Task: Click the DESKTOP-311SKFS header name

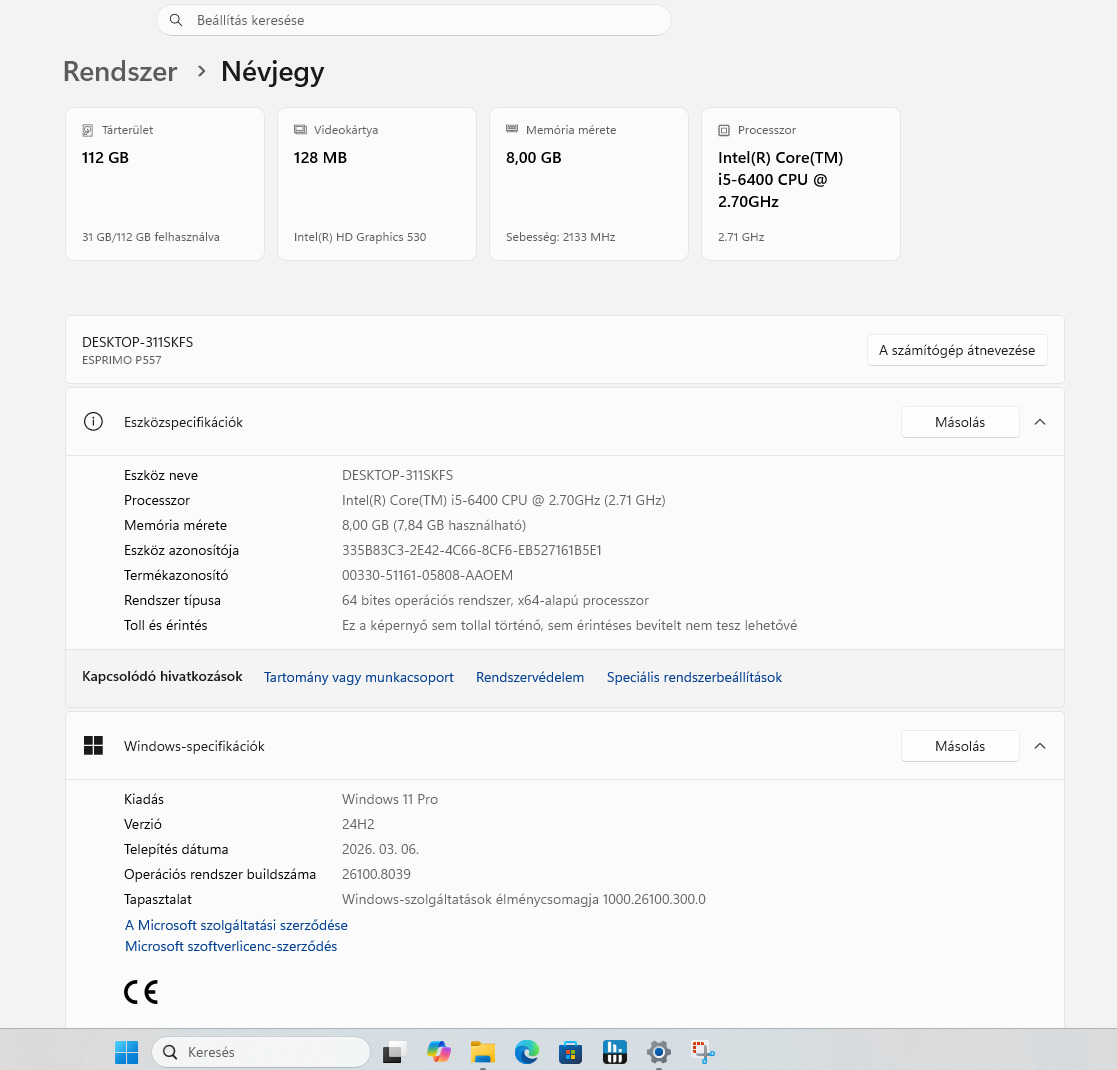Action: [137, 342]
